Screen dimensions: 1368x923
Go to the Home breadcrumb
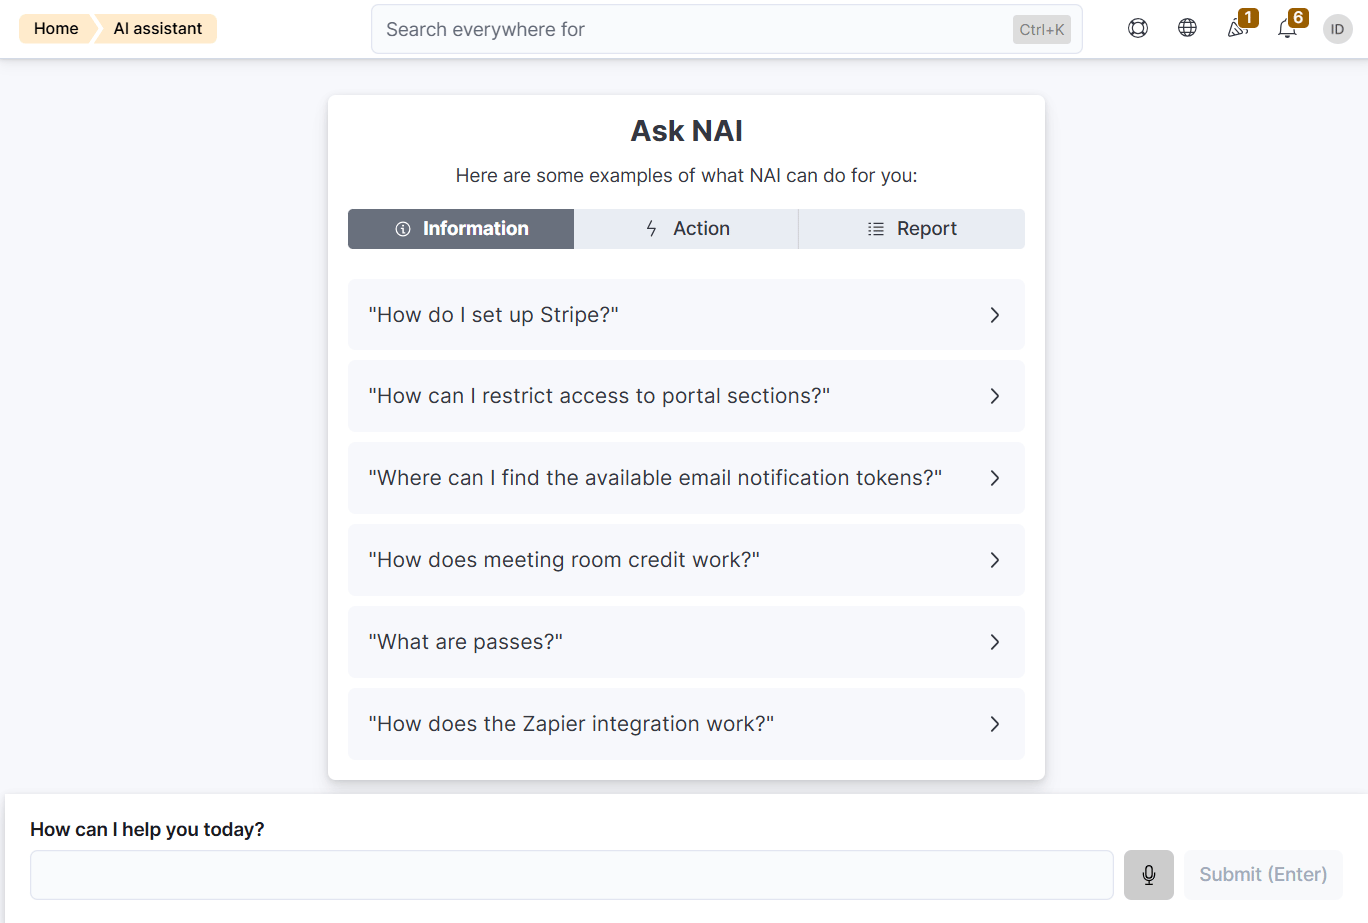coord(56,28)
